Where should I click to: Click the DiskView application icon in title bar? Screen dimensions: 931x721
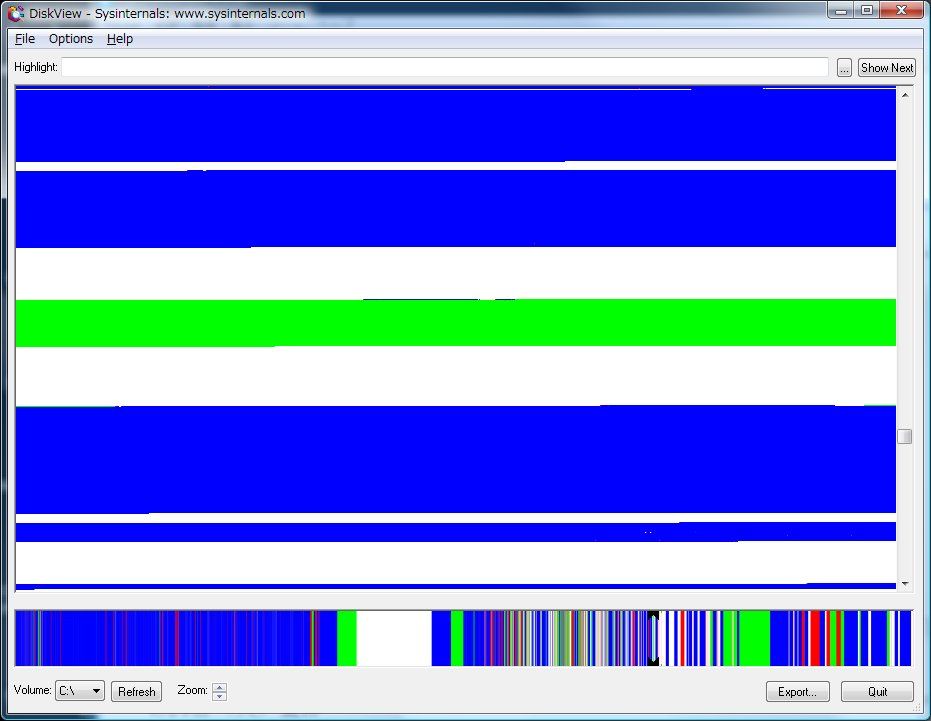pos(16,12)
